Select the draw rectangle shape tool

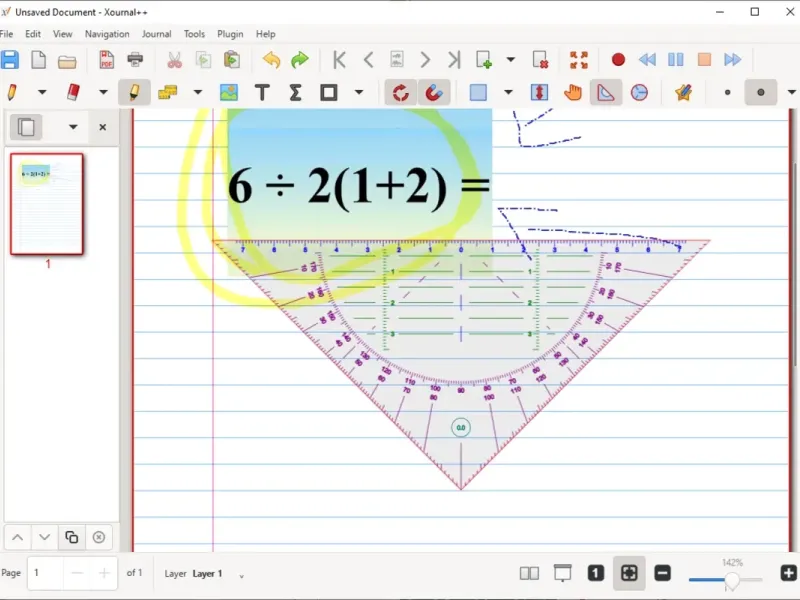[x=329, y=92]
